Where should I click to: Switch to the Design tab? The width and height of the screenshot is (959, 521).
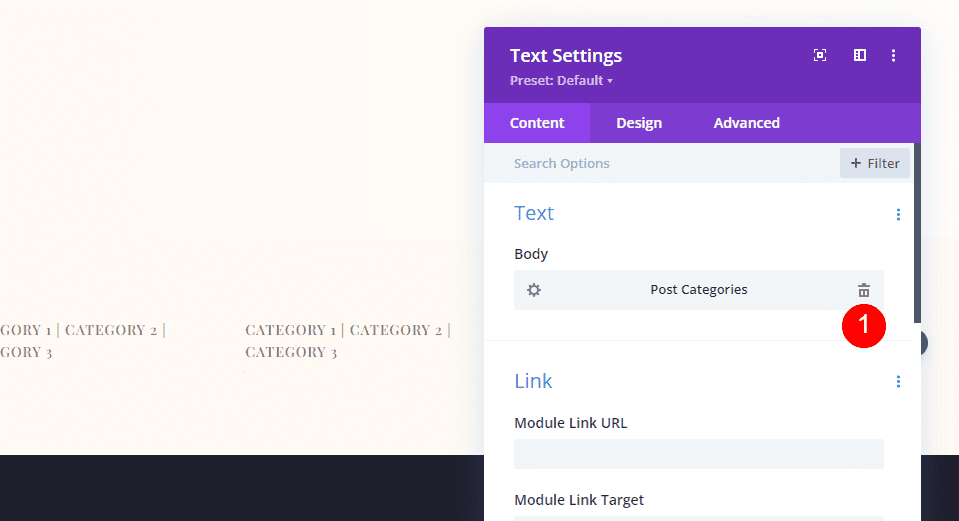[x=639, y=123]
